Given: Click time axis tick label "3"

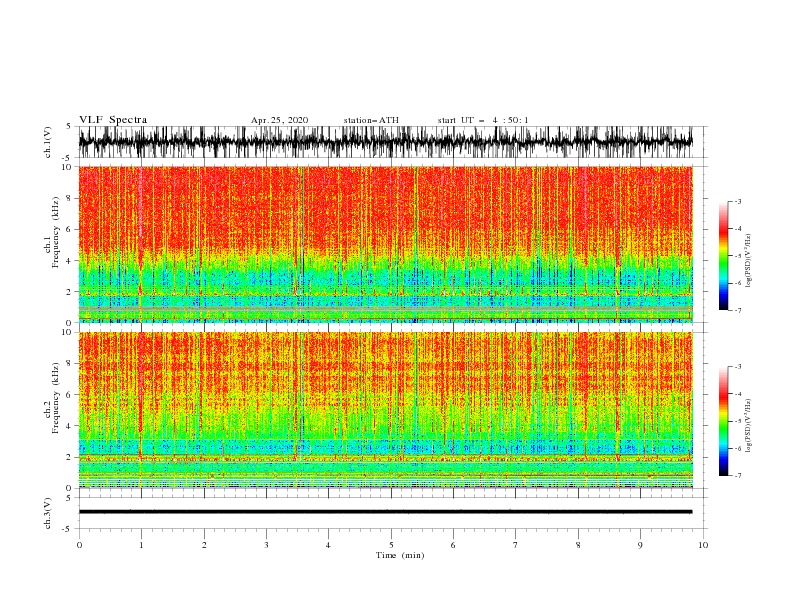Looking at the screenshot, I should [266, 545].
